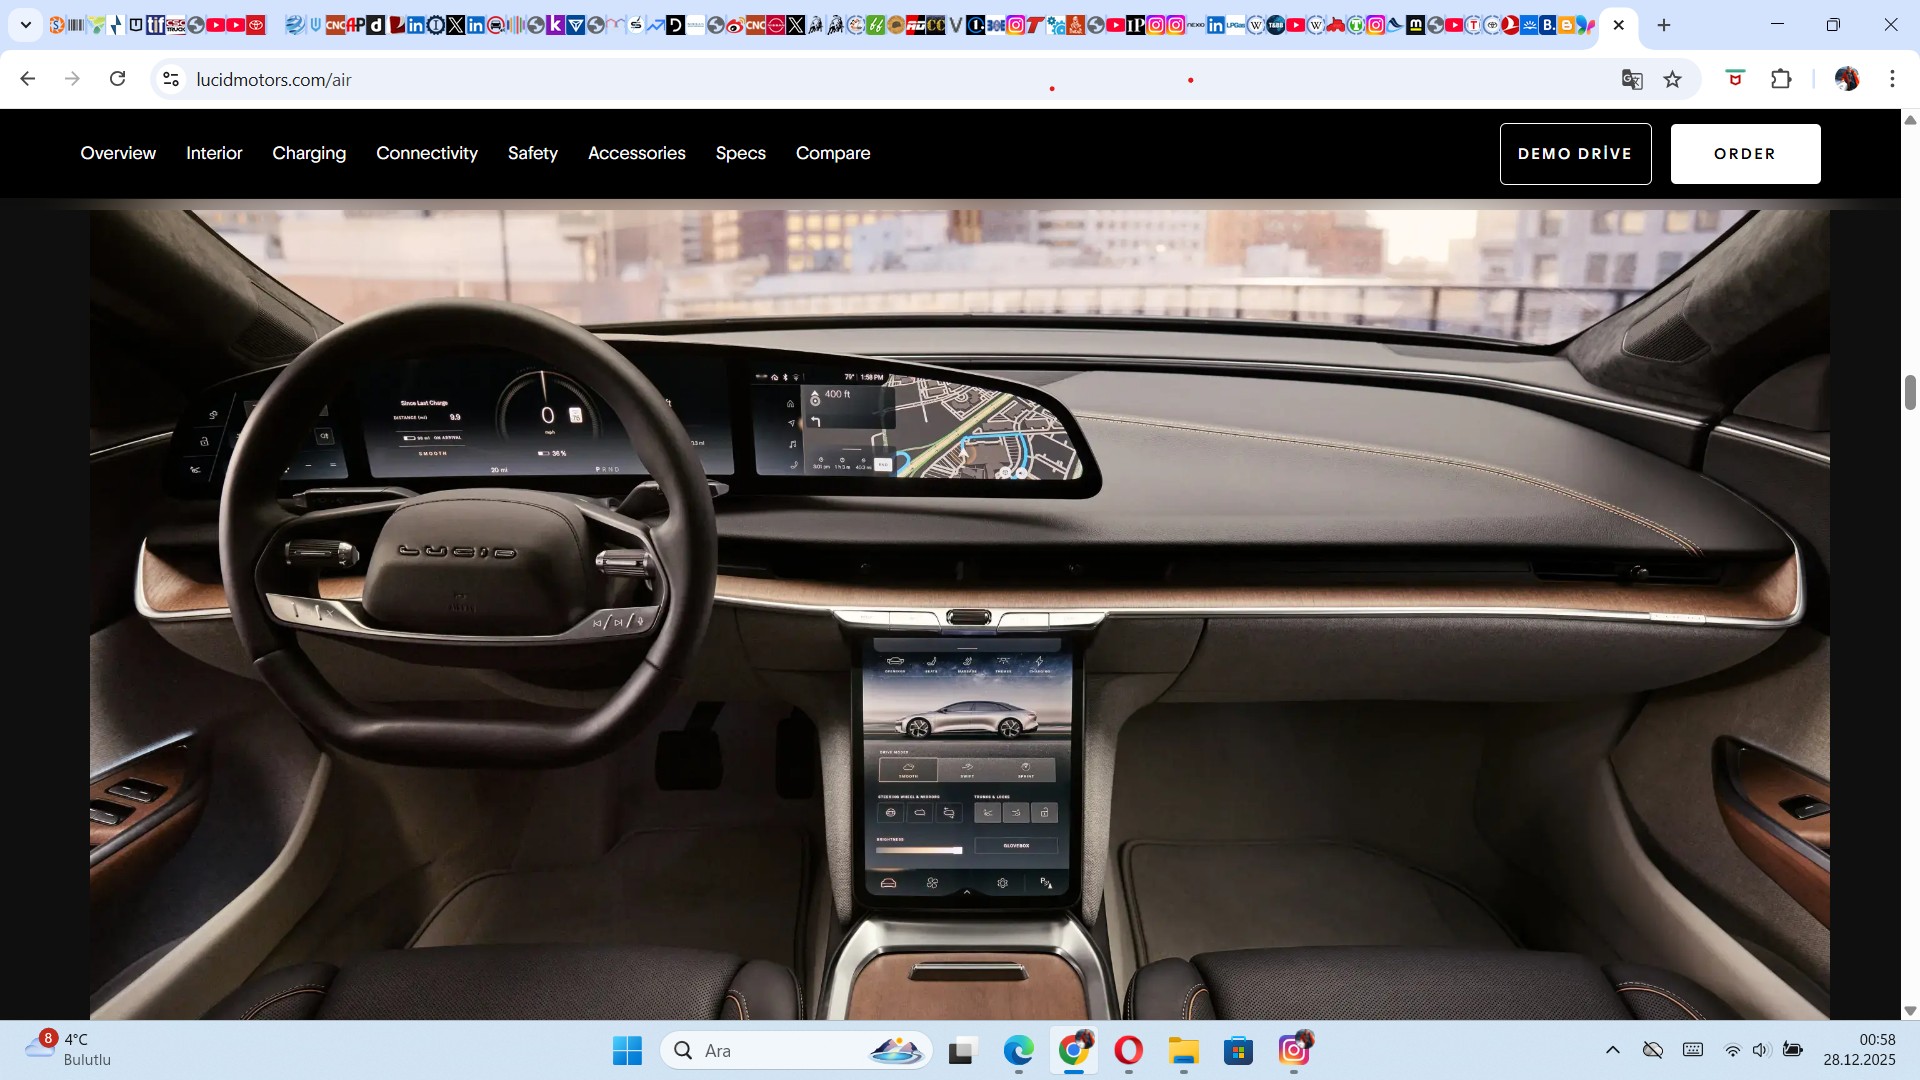1920x1080 pixels.
Task: Click the DEMO DRIVE button
Action: click(1575, 154)
